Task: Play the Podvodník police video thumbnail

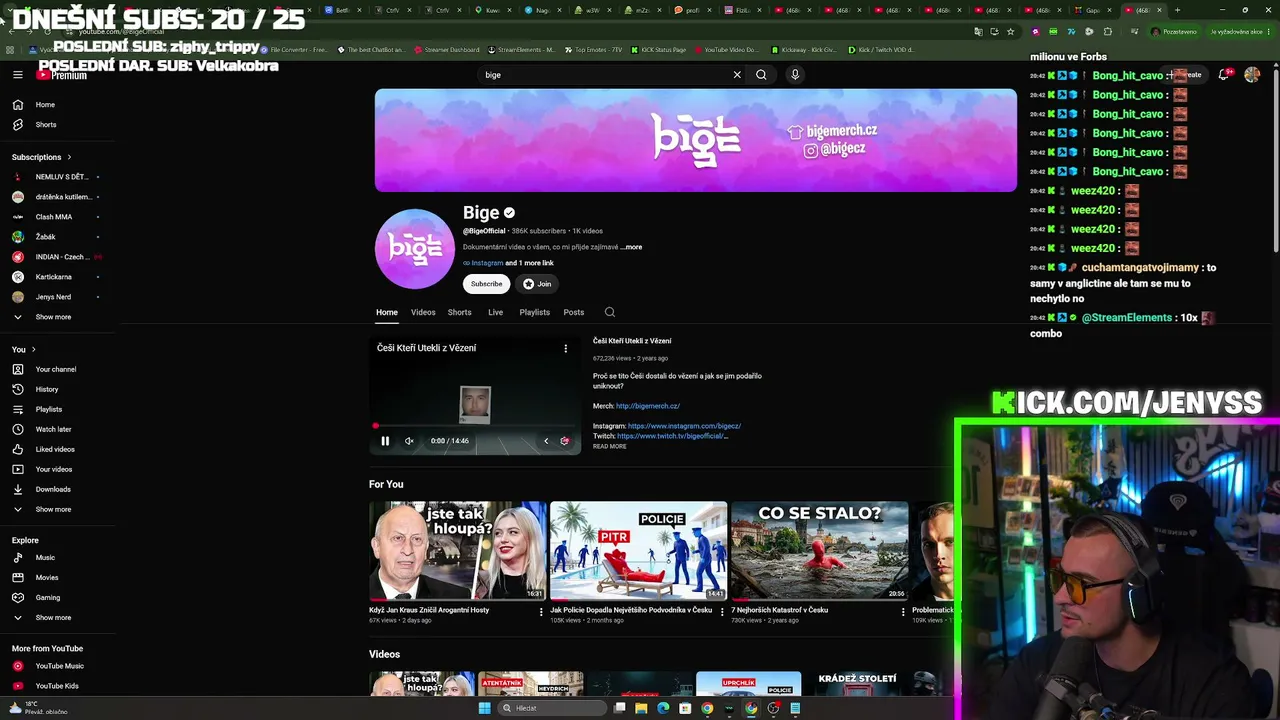Action: pos(638,551)
